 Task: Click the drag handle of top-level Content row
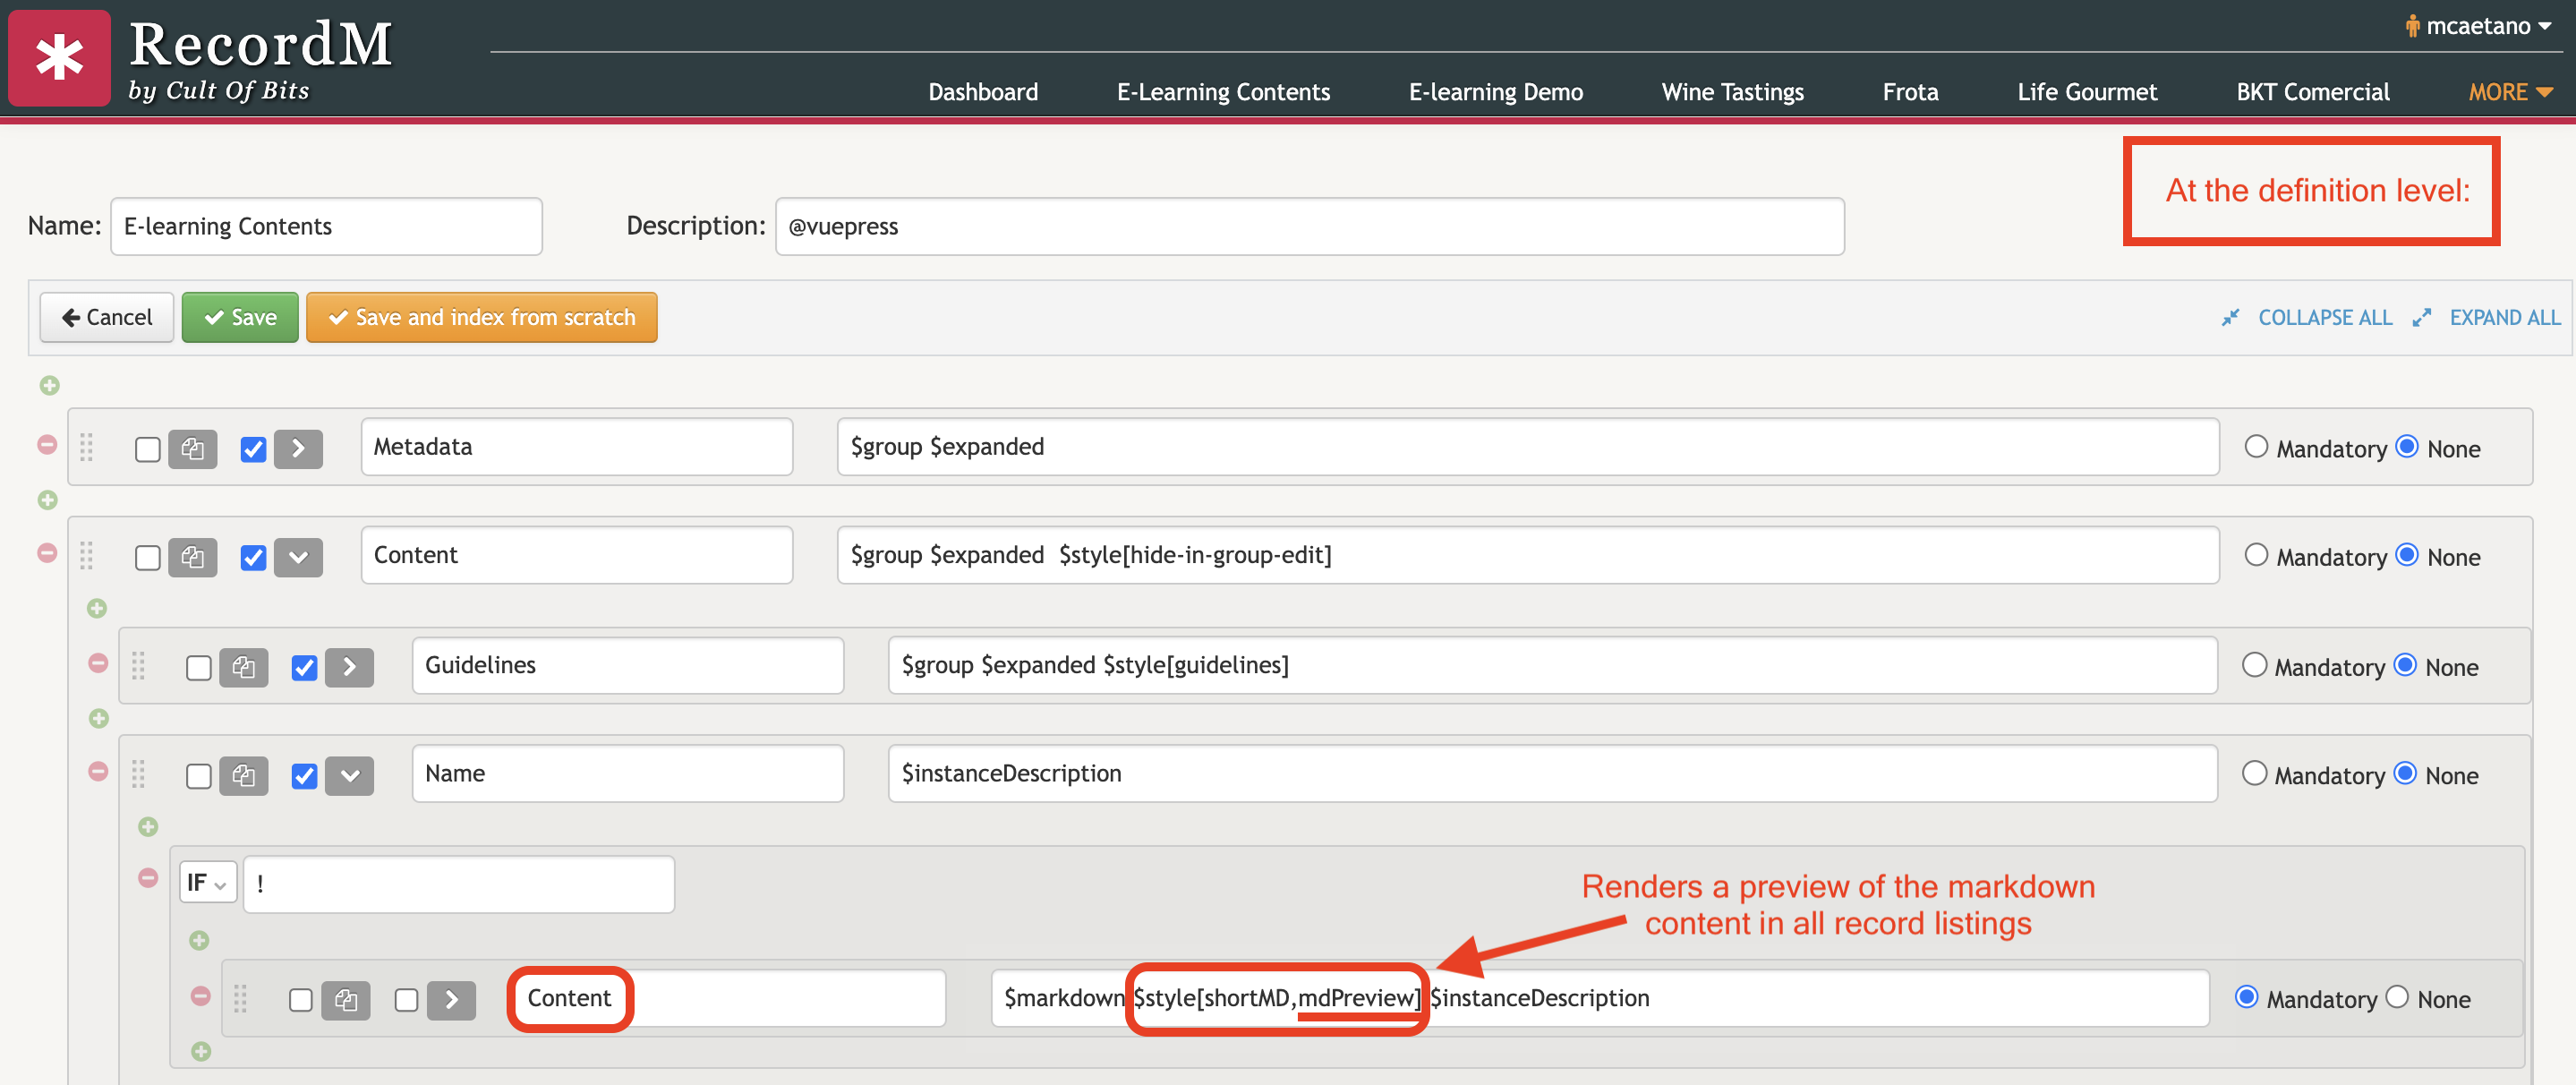click(x=87, y=555)
